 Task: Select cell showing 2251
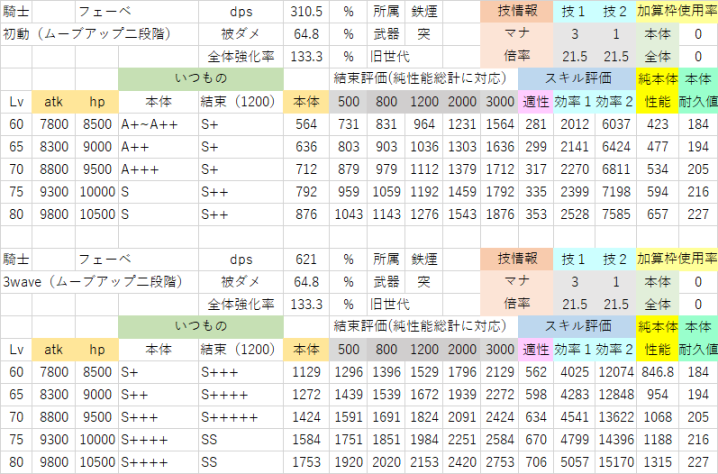(462, 440)
